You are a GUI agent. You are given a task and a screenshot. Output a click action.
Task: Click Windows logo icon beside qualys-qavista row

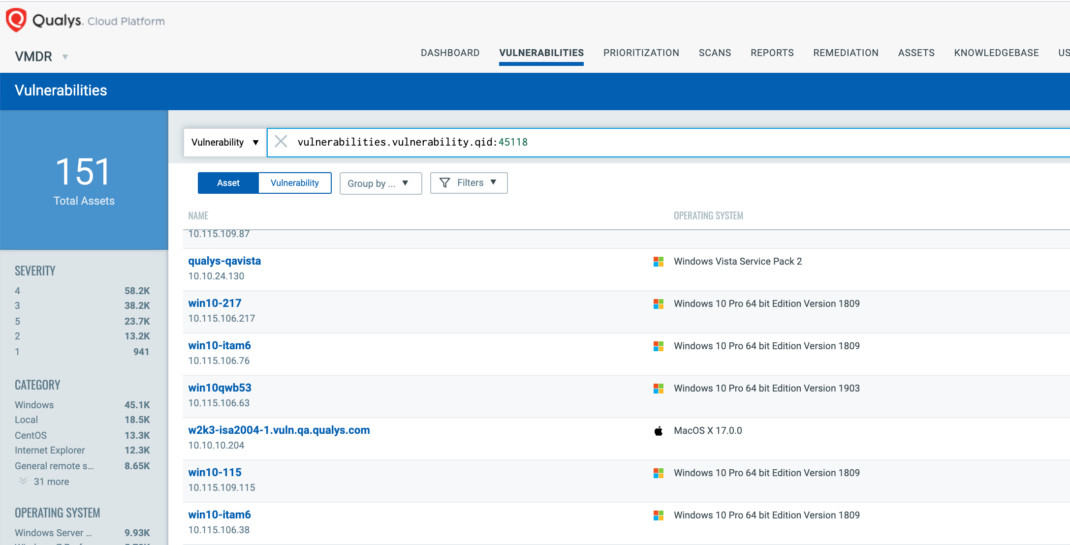coord(658,261)
